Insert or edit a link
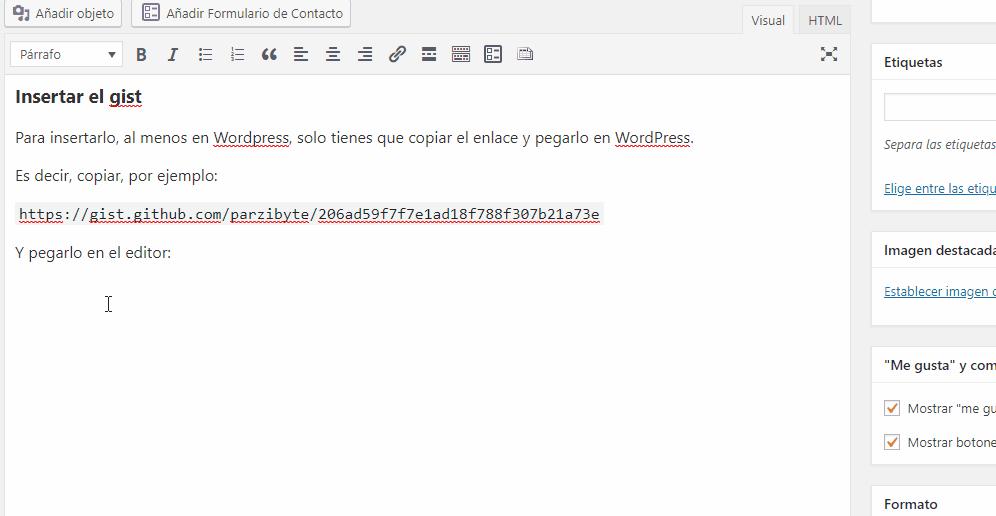The image size is (996, 516). tap(397, 55)
